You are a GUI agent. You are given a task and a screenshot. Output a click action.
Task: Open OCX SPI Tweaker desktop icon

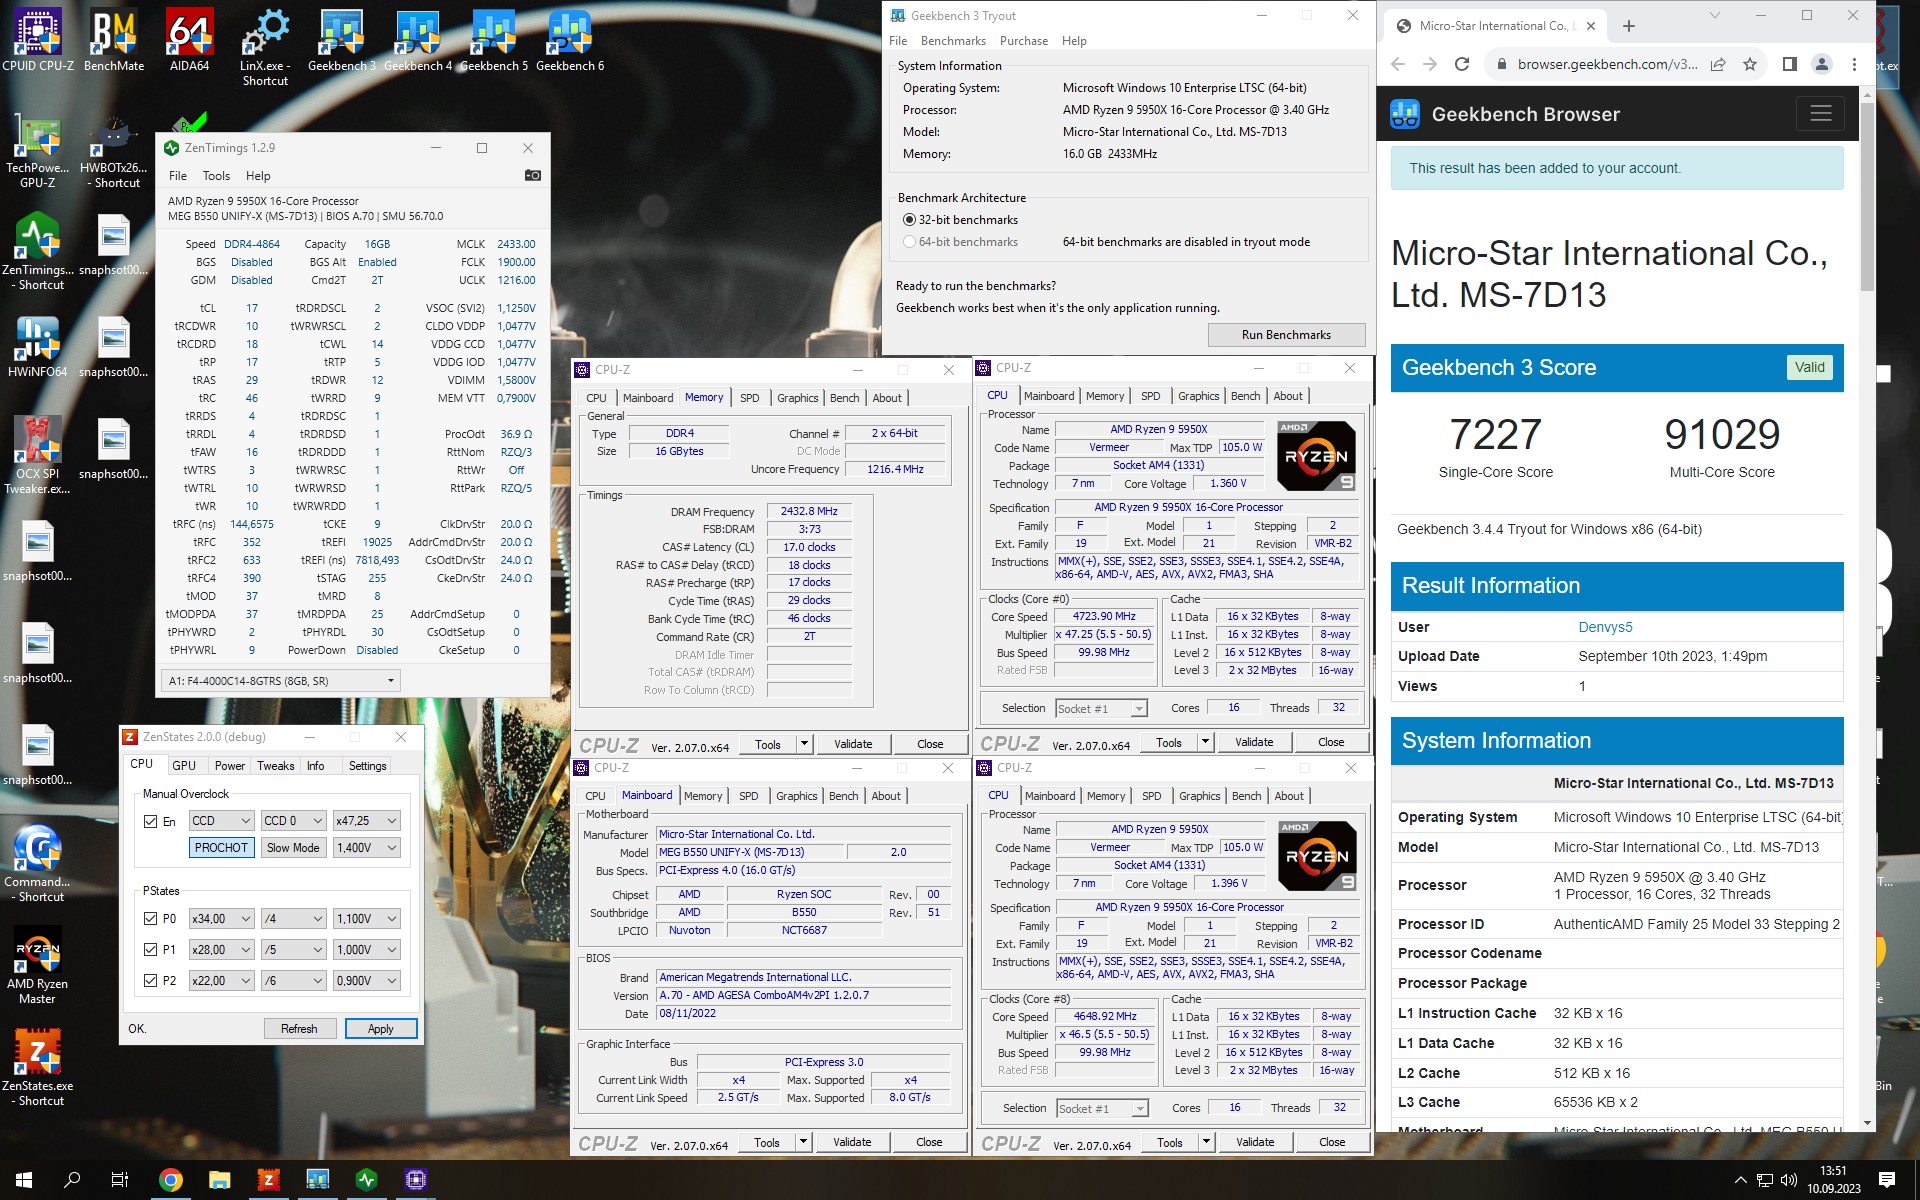[x=38, y=456]
